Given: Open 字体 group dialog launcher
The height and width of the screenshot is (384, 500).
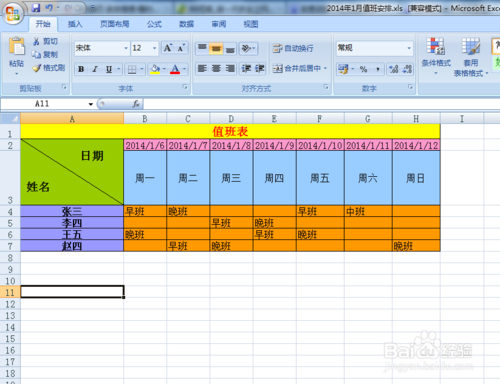Looking at the screenshot, I should click(185, 87).
